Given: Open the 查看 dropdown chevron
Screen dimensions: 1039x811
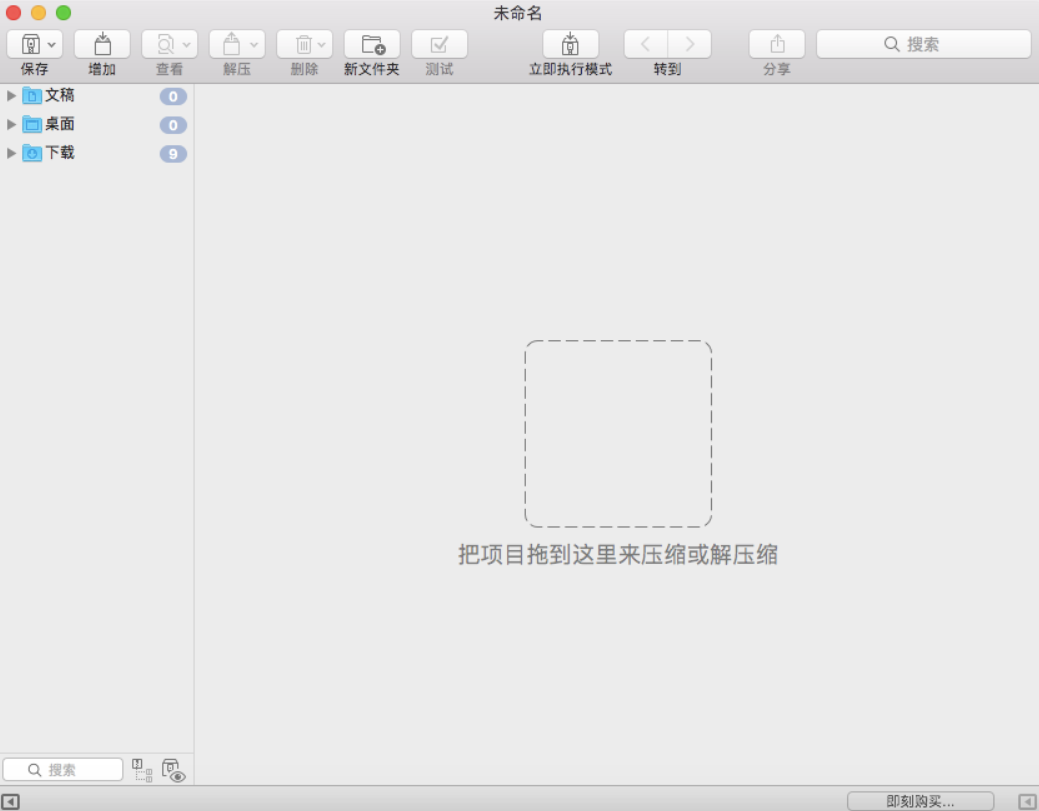Looking at the screenshot, I should pyautogui.click(x=186, y=43).
